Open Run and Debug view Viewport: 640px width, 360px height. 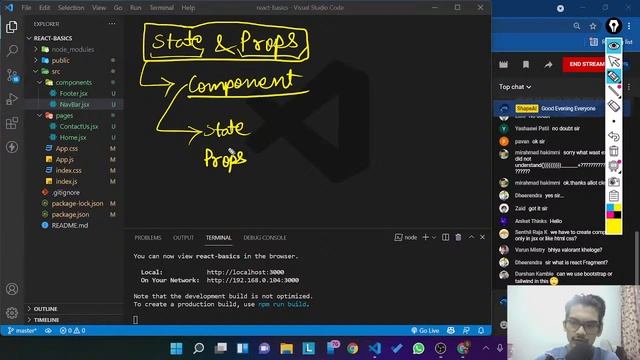pos(12,99)
